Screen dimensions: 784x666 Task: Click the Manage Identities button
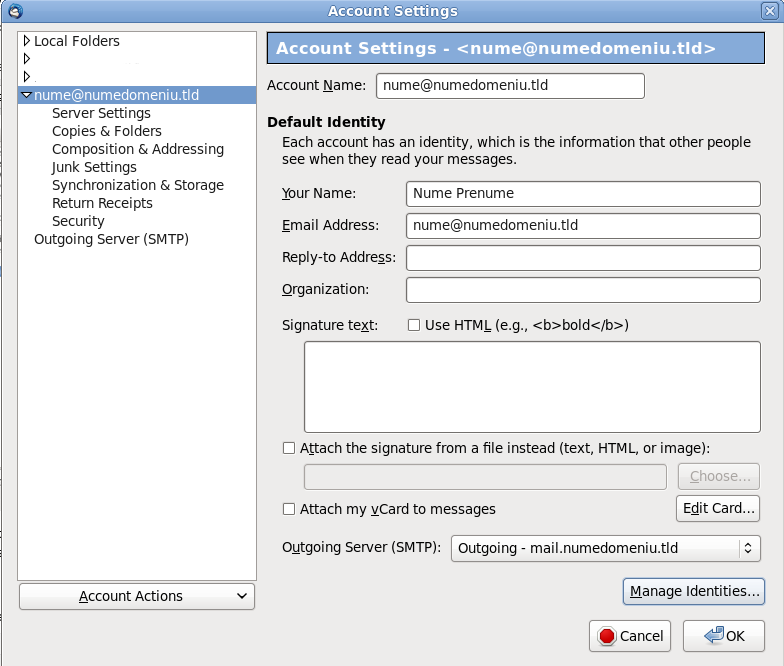coord(694,592)
